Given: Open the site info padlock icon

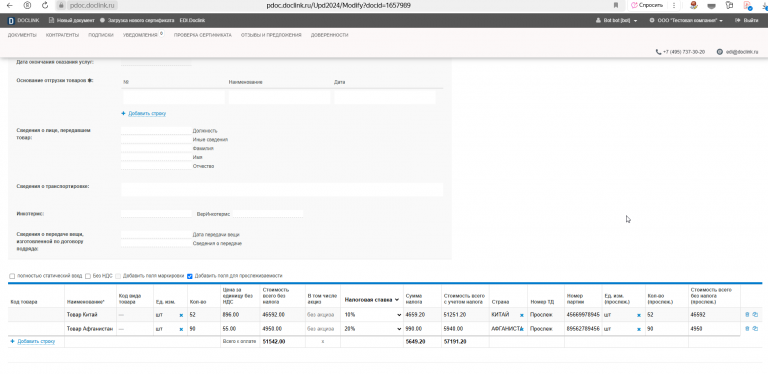Looking at the screenshot, I should 61,5.
